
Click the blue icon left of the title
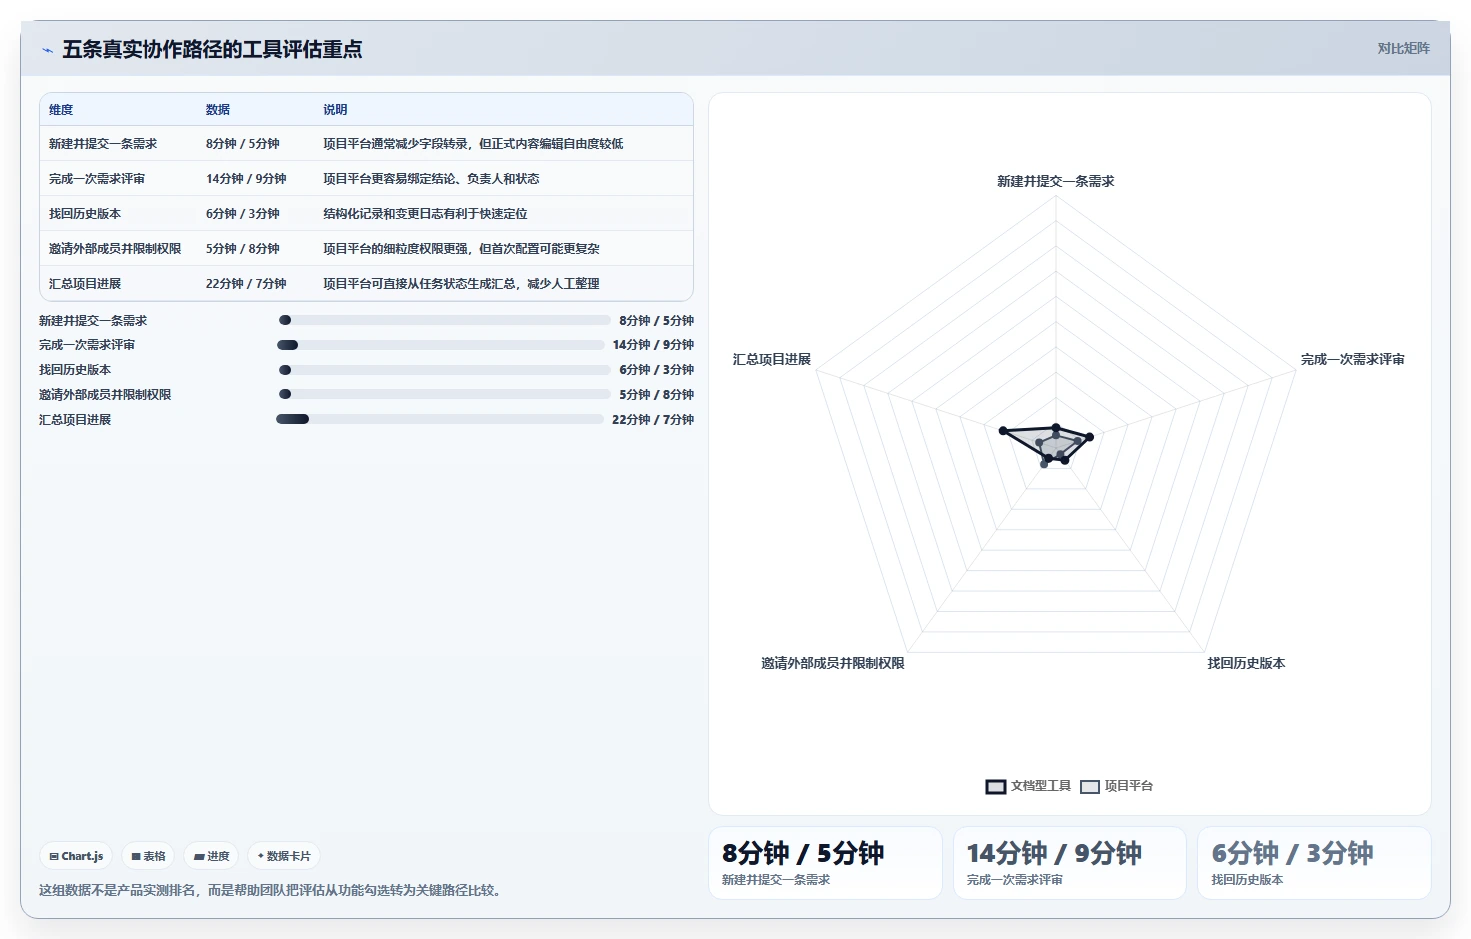47,50
